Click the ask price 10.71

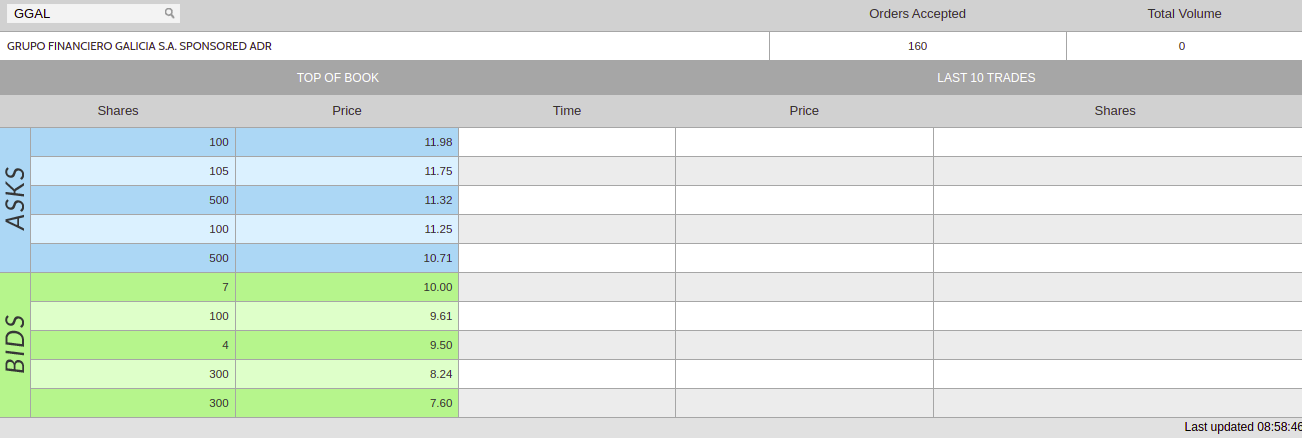pos(438,258)
